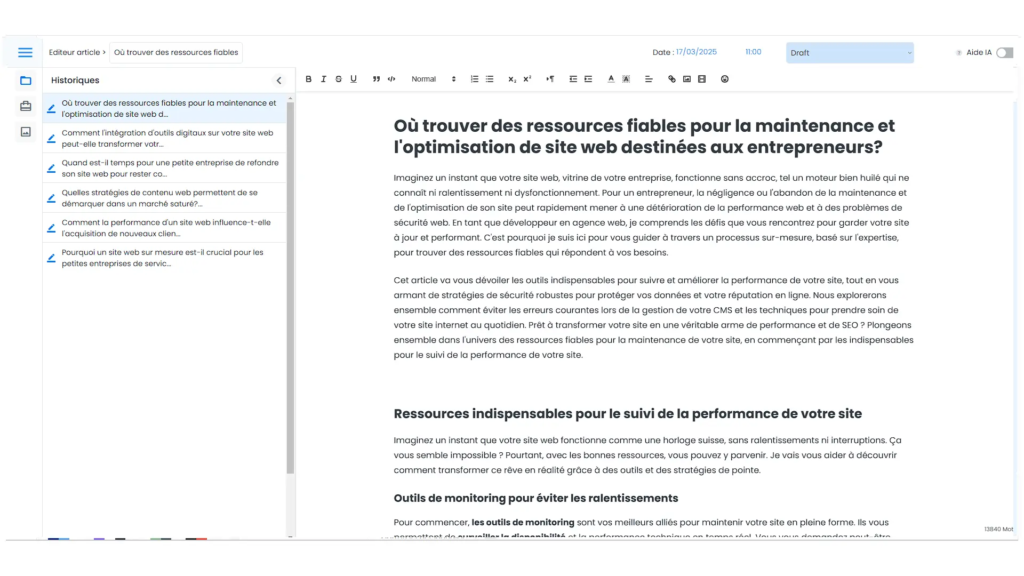Open the hamburger menu
Image resolution: width=1024 pixels, height=576 pixels.
(x=25, y=52)
